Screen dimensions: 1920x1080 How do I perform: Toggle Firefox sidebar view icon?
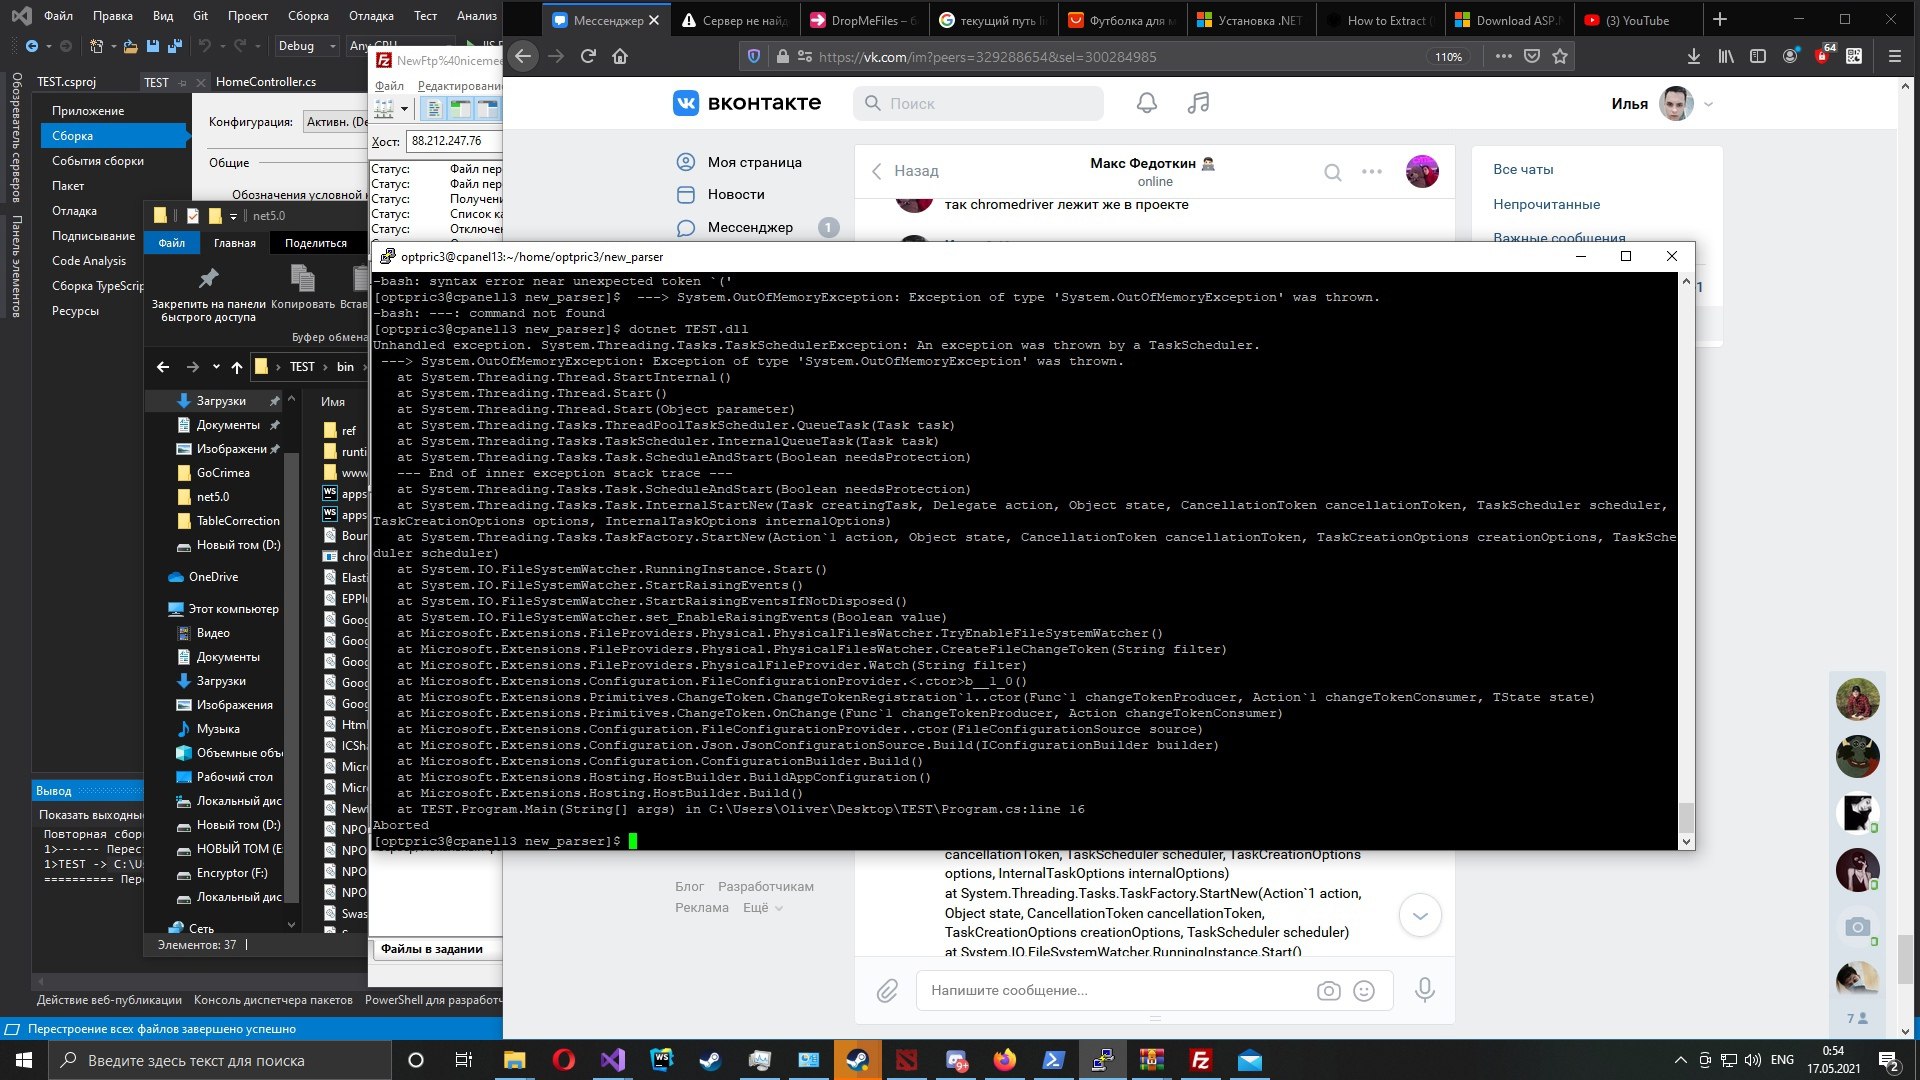point(1758,57)
